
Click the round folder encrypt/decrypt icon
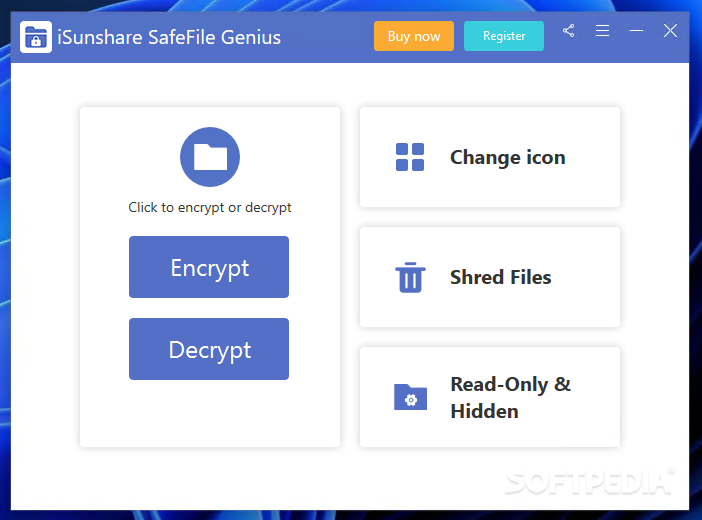210,157
